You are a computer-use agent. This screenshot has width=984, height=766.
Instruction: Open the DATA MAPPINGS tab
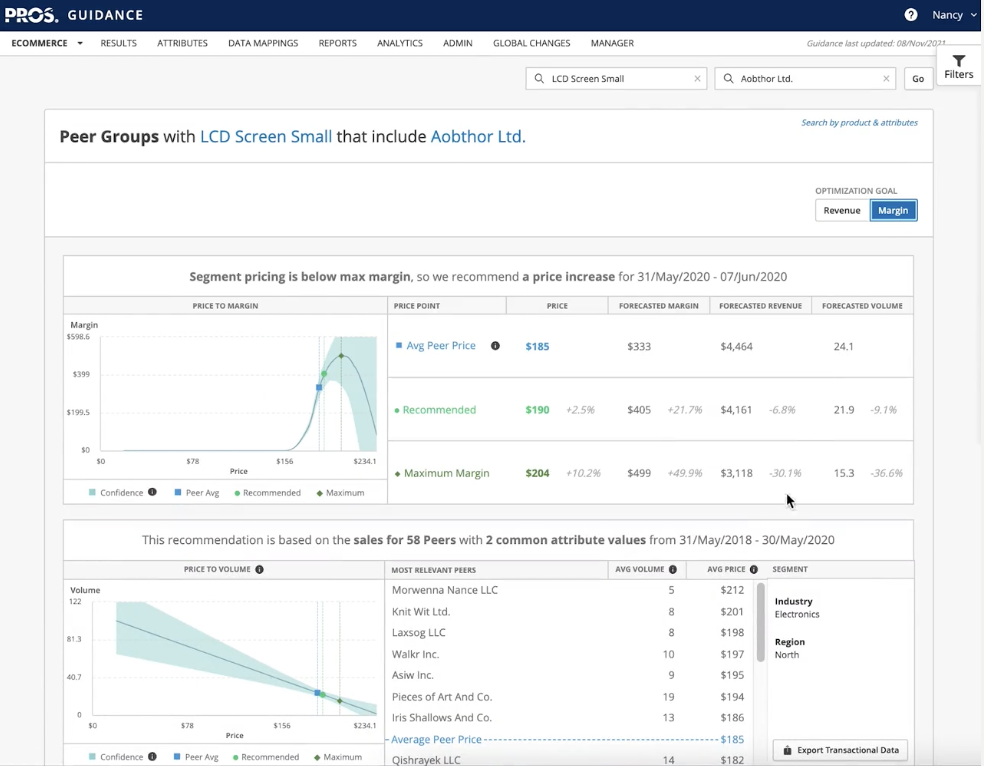tap(263, 43)
